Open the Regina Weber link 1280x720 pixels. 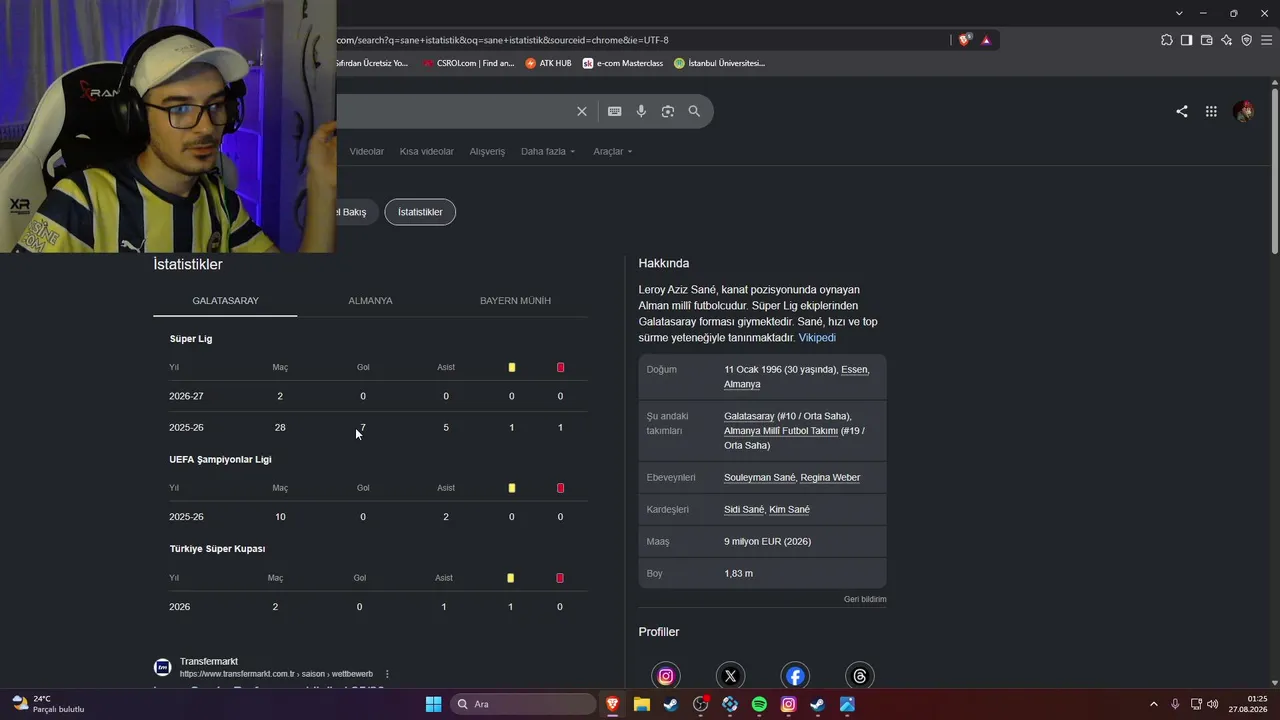830,478
